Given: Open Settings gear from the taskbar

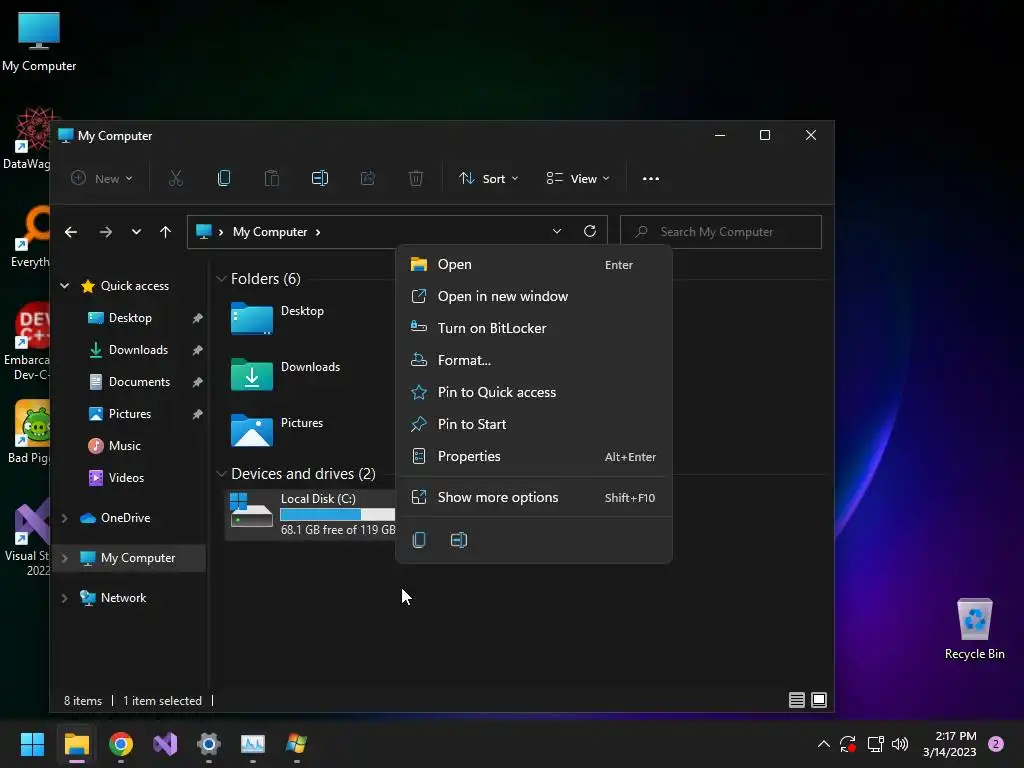Looking at the screenshot, I should (x=209, y=744).
